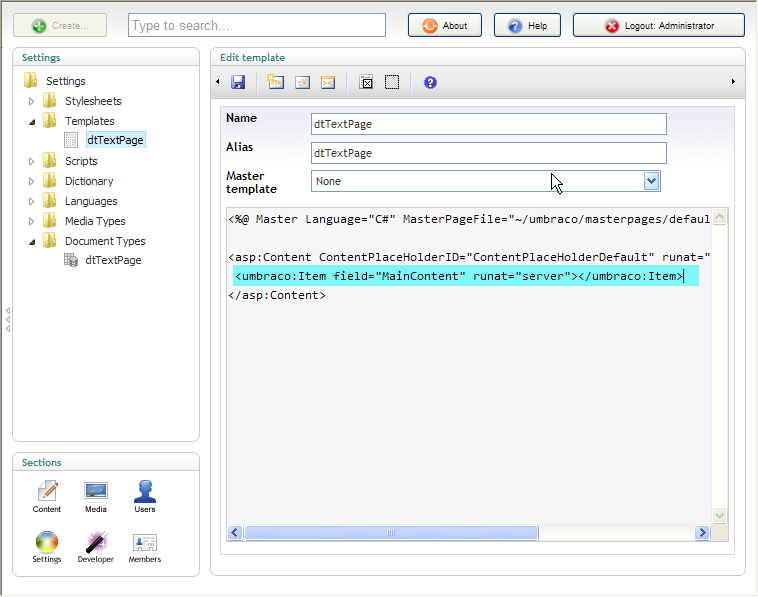Insert Umbraco page field icon
Image resolution: width=758 pixels, height=597 pixels.
click(276, 82)
